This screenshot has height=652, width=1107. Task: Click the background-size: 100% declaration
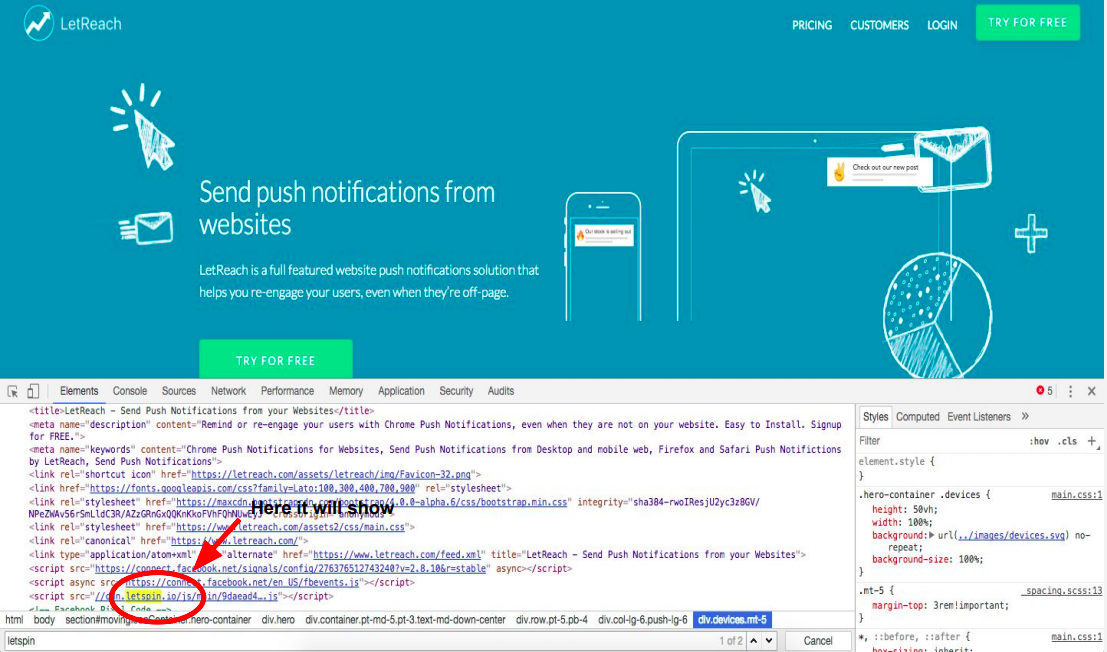coord(927,560)
